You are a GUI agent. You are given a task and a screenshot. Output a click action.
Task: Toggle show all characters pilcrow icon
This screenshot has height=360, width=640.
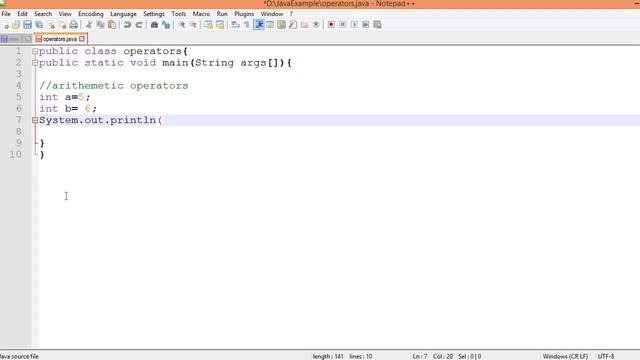[x=247, y=25]
